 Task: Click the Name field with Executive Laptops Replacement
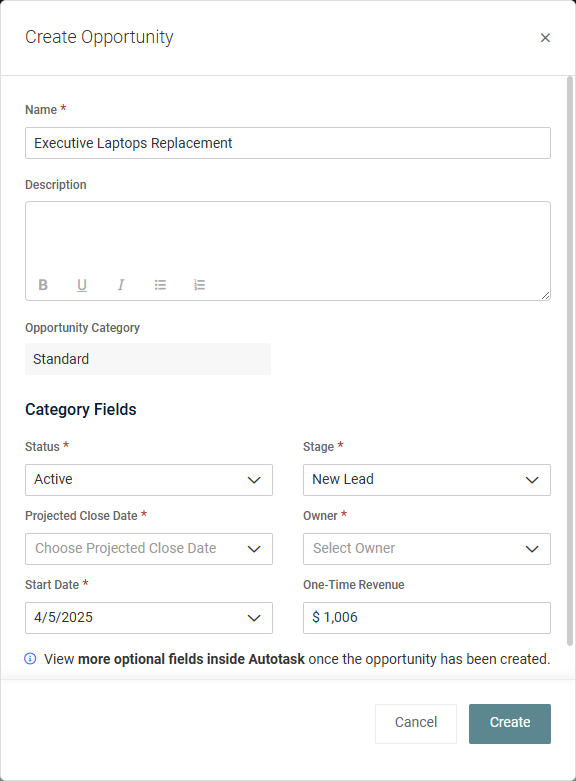tap(288, 143)
